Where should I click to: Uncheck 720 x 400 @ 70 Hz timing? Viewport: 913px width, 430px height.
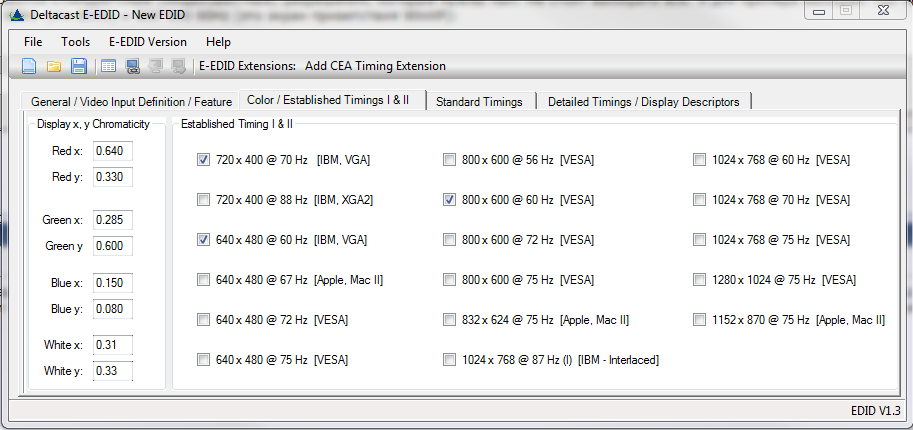point(204,160)
